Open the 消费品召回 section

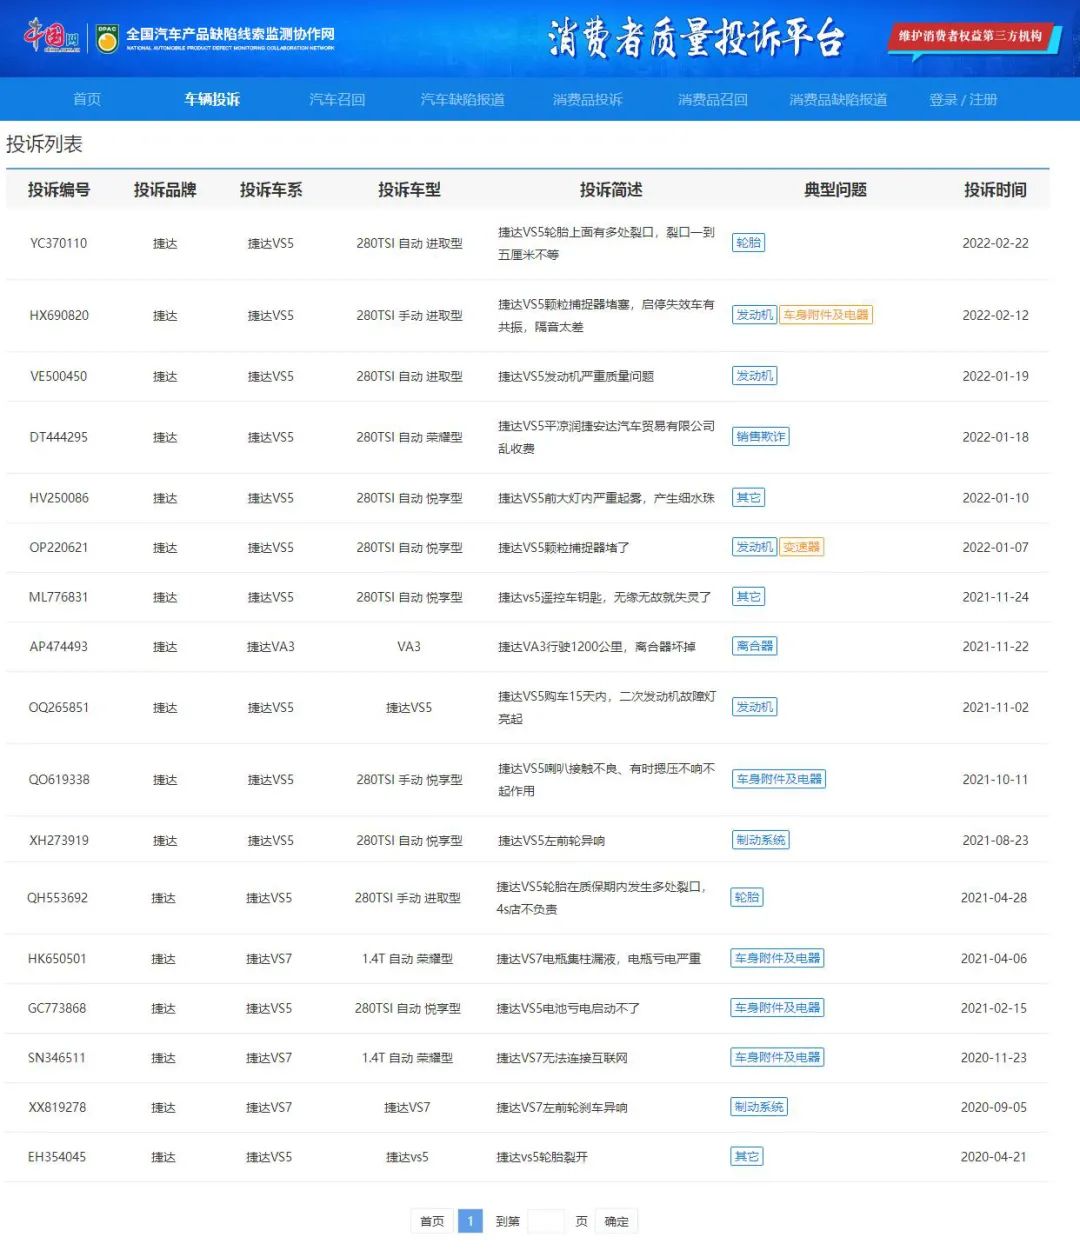click(x=711, y=99)
